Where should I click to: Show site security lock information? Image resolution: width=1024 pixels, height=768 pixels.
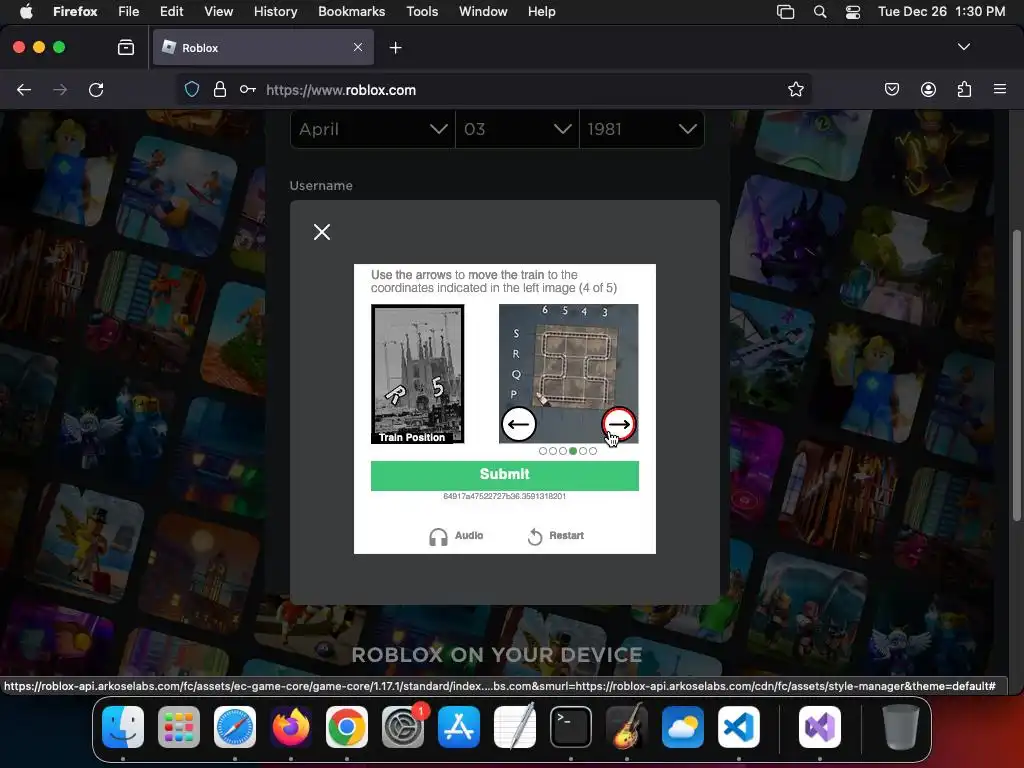click(x=220, y=89)
